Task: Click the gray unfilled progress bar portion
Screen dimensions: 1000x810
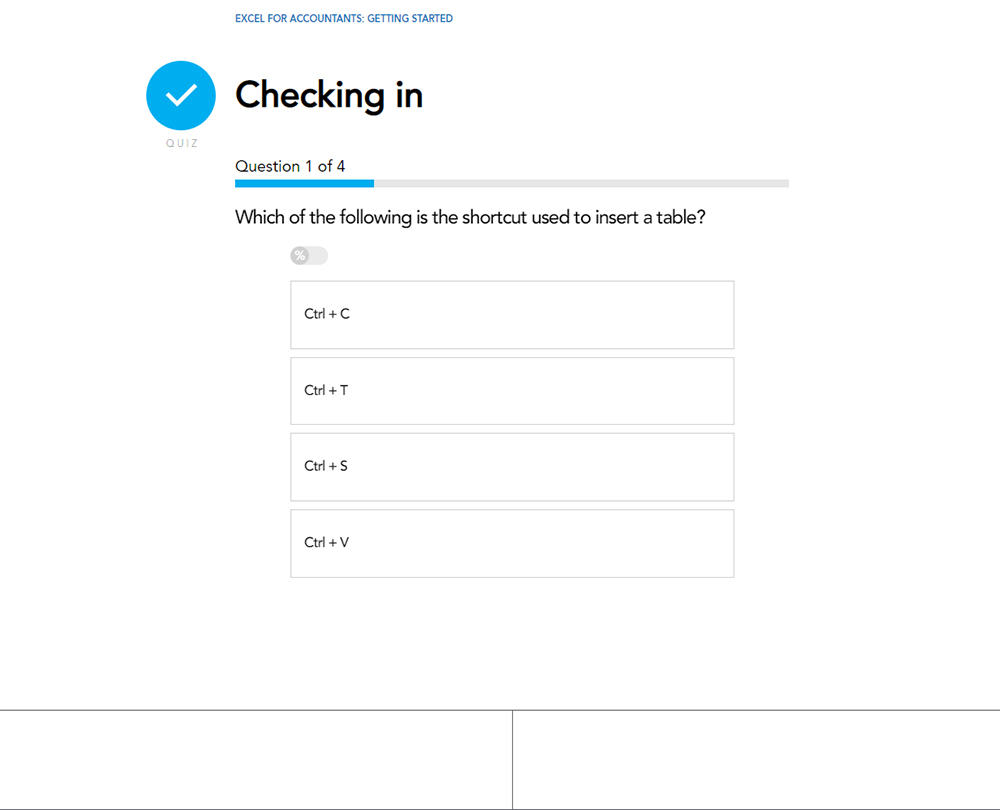Action: coord(580,184)
